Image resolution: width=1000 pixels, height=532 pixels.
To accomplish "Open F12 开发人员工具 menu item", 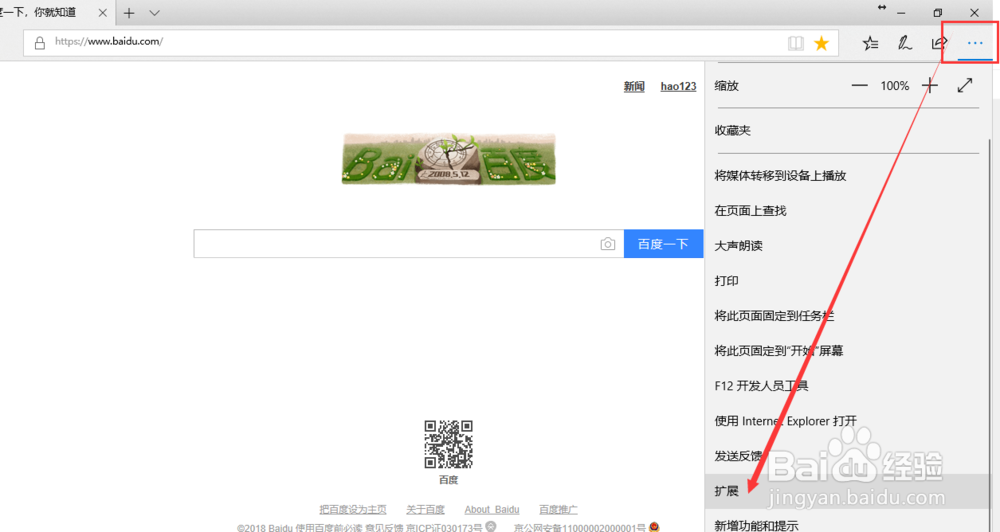I will pyautogui.click(x=848, y=386).
